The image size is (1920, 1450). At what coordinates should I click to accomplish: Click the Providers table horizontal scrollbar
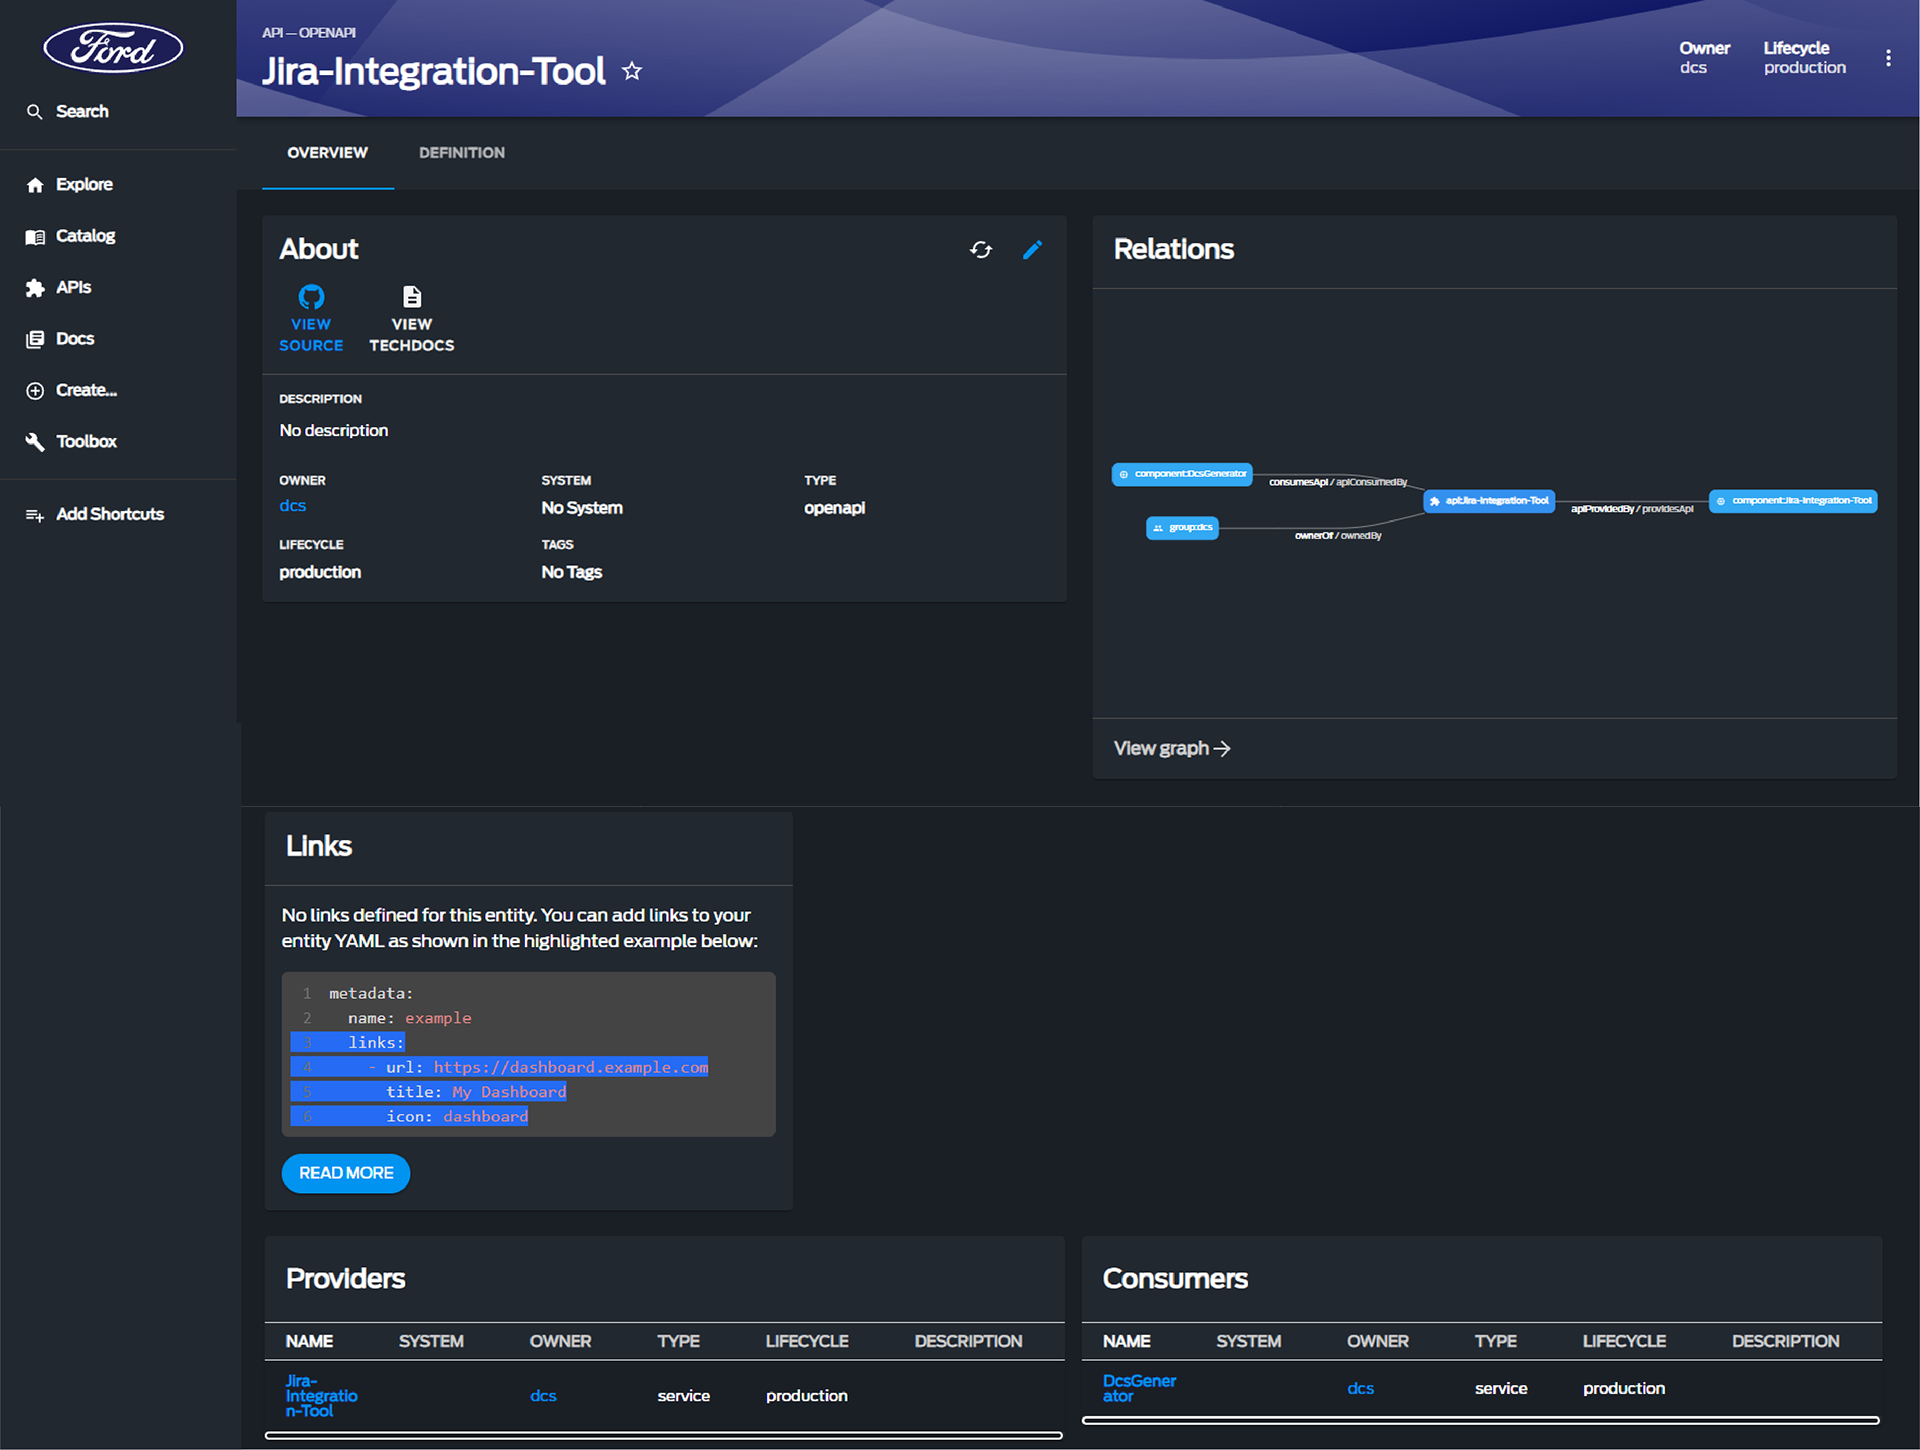[663, 1436]
